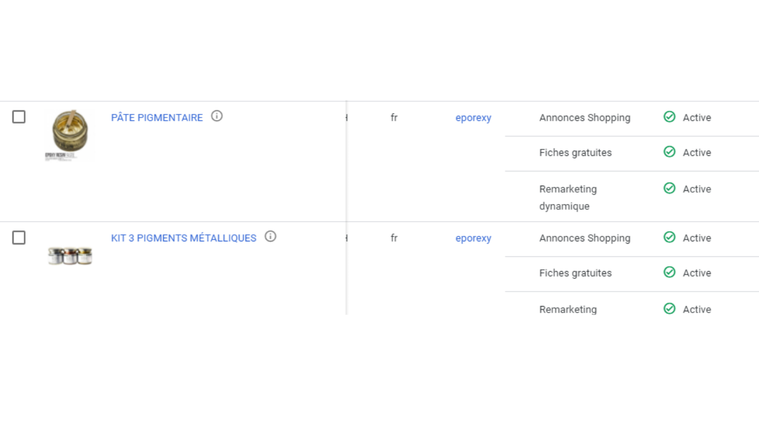This screenshot has height=427, width=759.
Task: Click eporexy link in PÂTE PIGMENTAIRE row
Action: (x=473, y=118)
